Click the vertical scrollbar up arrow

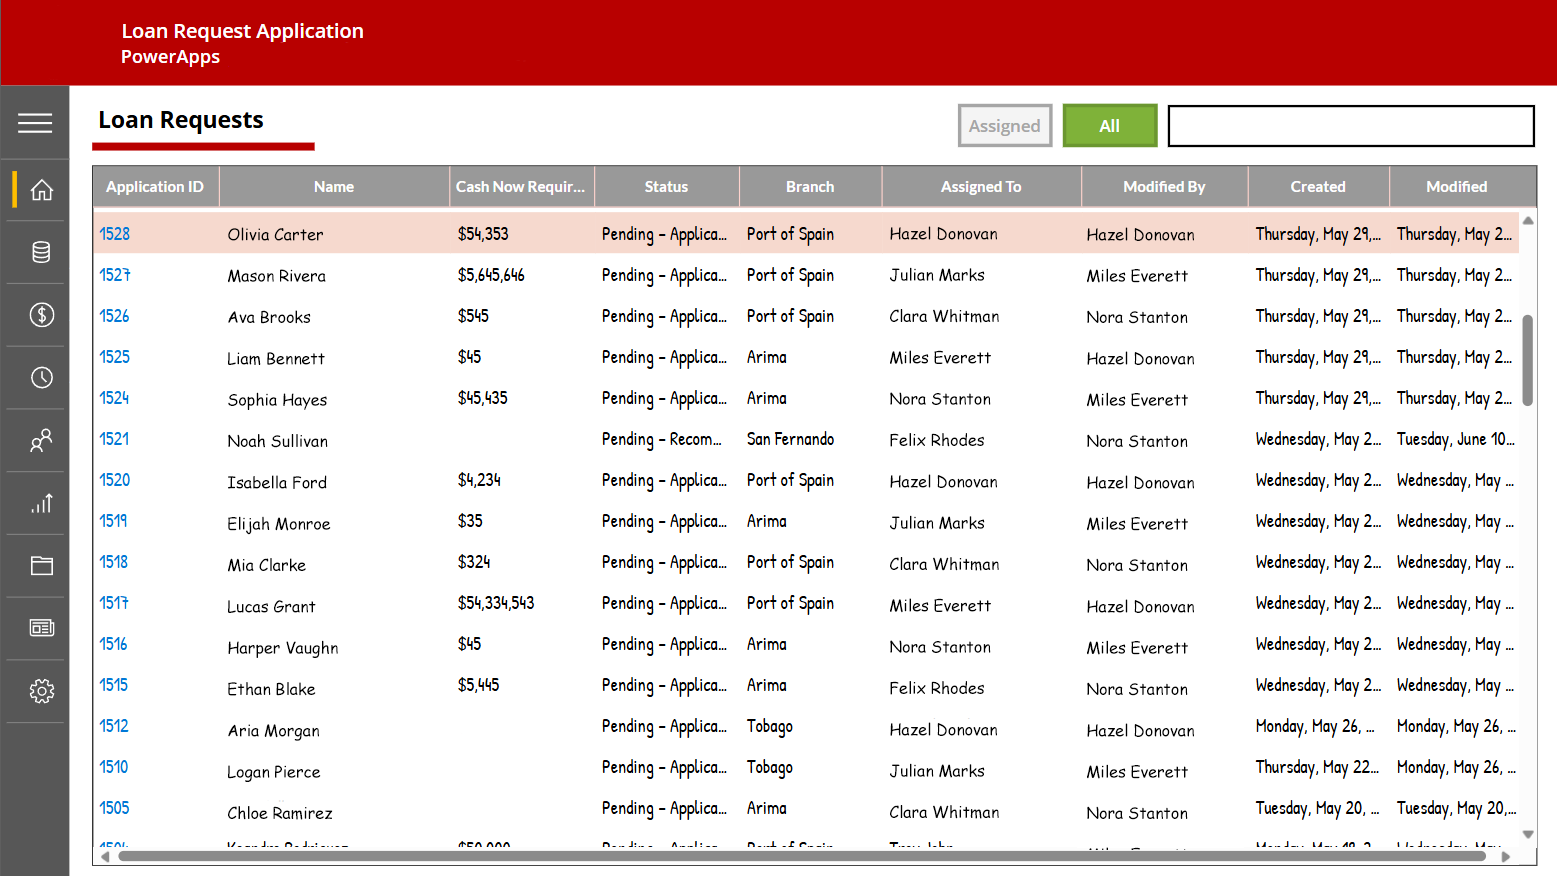pyautogui.click(x=1528, y=220)
